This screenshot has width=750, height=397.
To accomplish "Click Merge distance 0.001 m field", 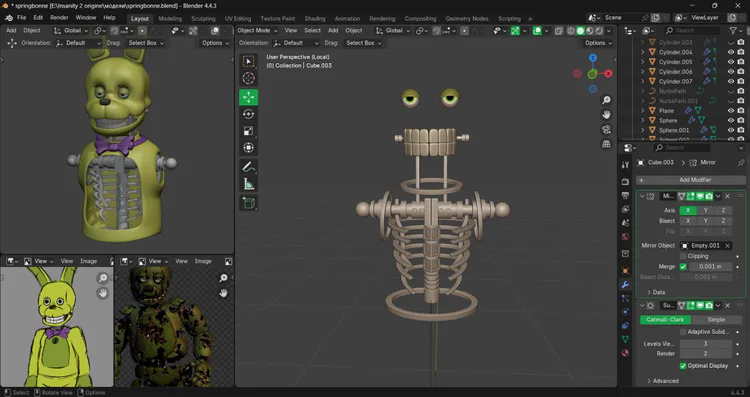I will (x=710, y=267).
